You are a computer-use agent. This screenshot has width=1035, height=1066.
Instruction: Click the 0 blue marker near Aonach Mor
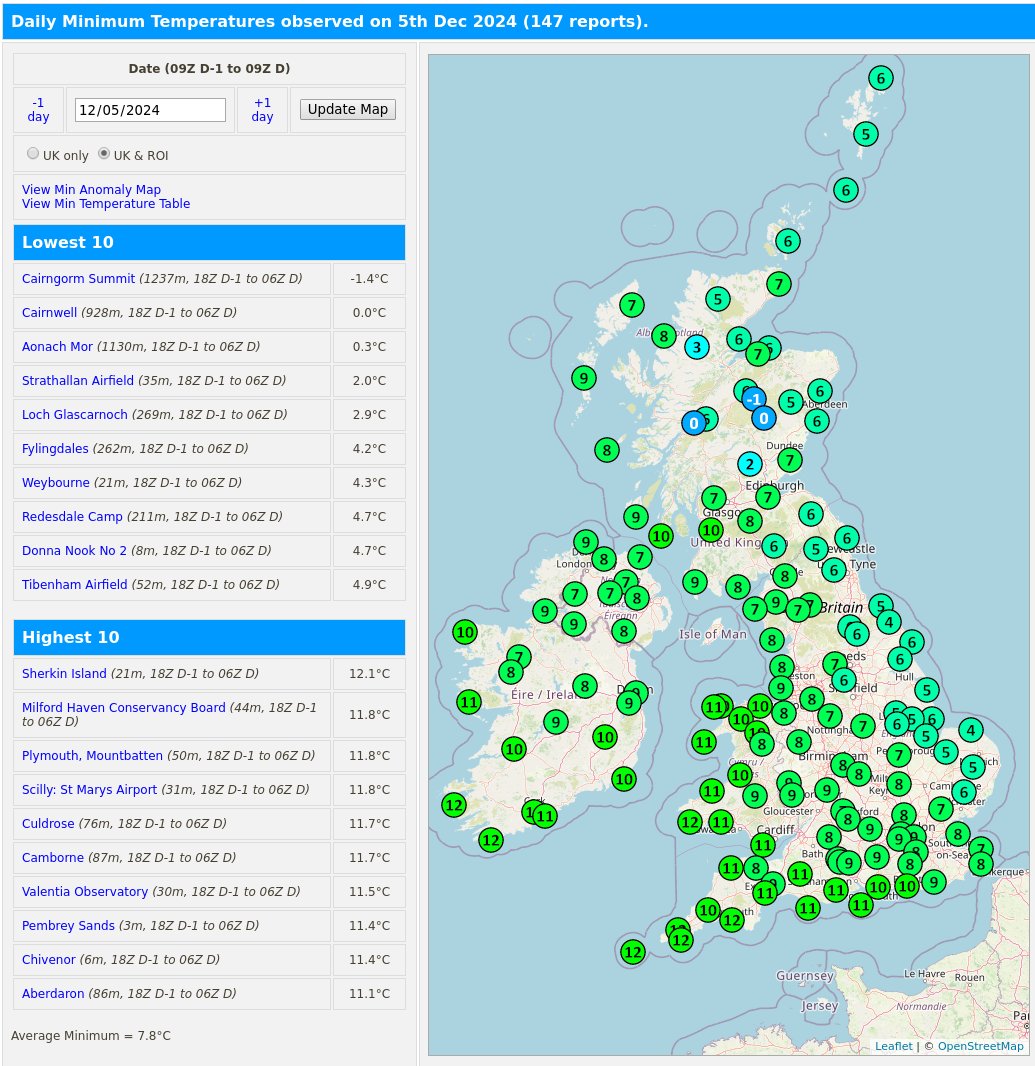click(x=694, y=424)
